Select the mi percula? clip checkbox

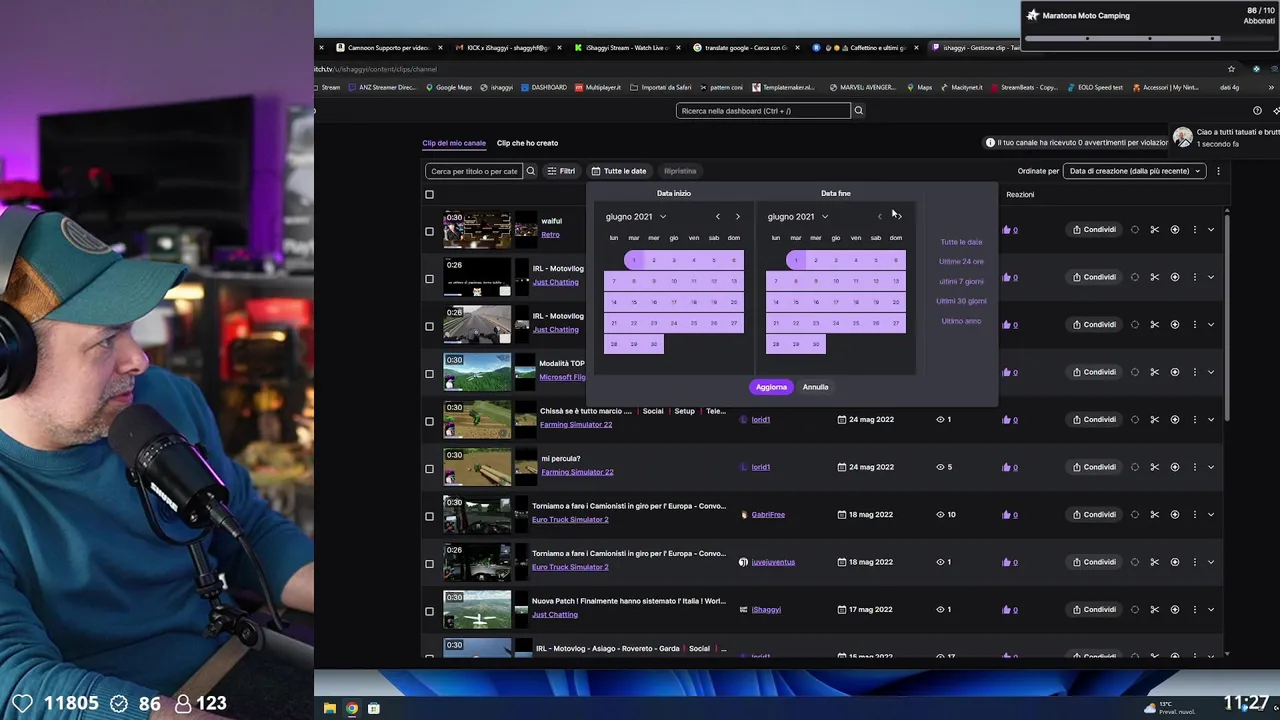429,468
